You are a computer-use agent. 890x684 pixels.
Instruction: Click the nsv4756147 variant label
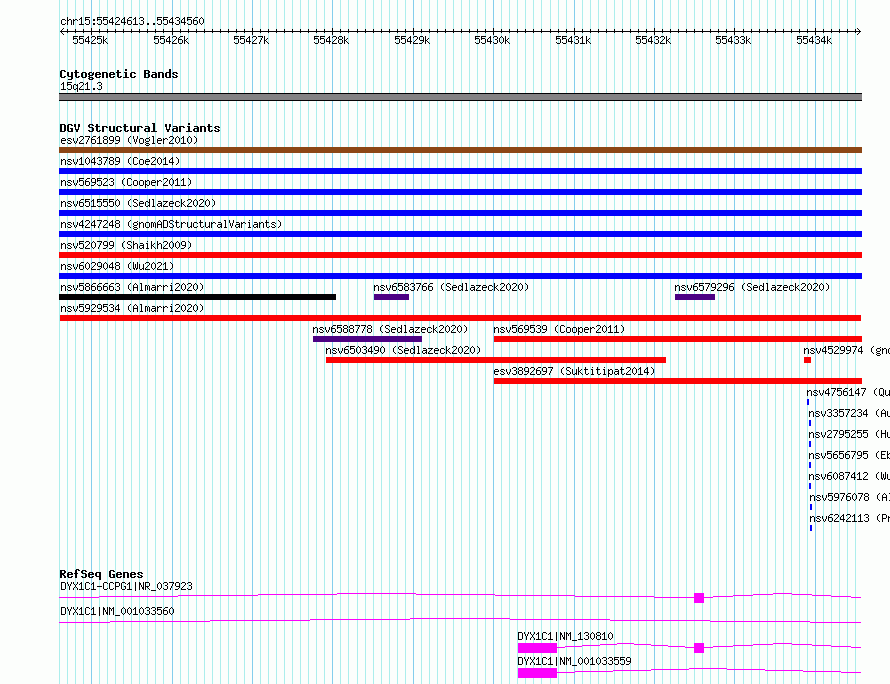tap(848, 392)
